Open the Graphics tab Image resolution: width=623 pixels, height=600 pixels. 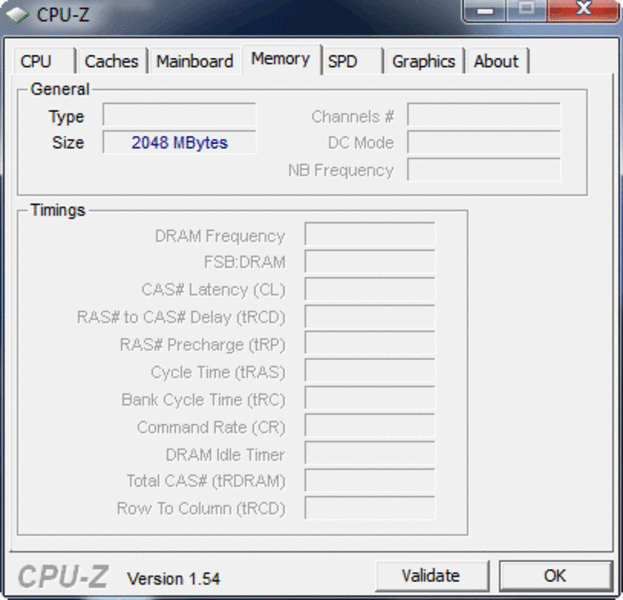(424, 61)
